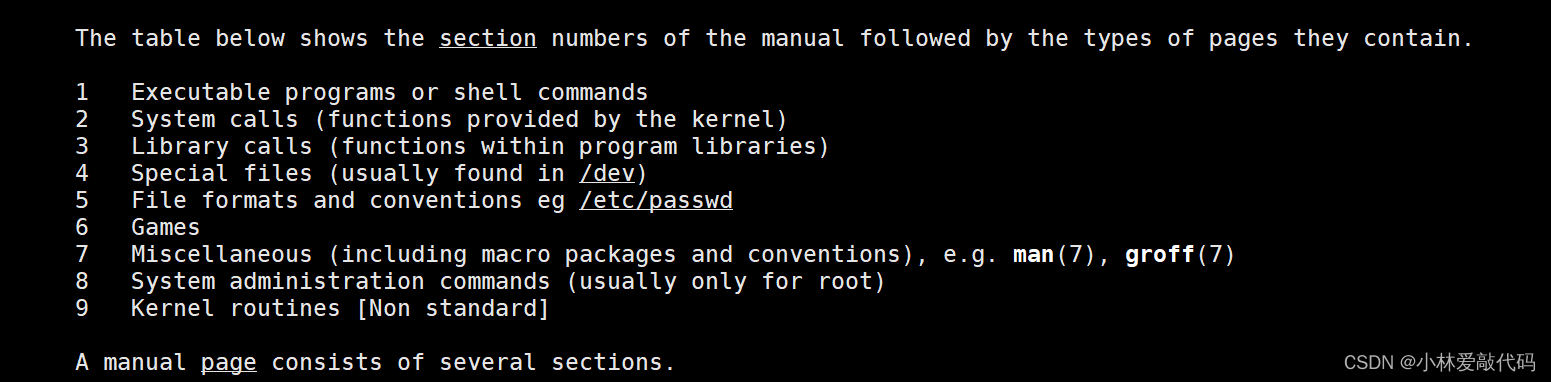Image resolution: width=1551 pixels, height=382 pixels.
Task: Click the 'Games' entry
Action: point(166,228)
